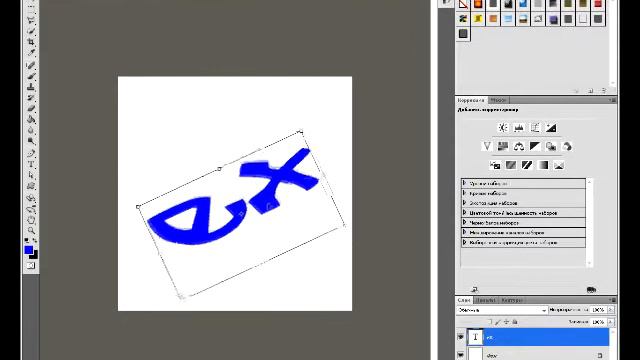This screenshot has height=360, width=640.
Task: Expand Микширование каналов presets
Action: click(464, 232)
